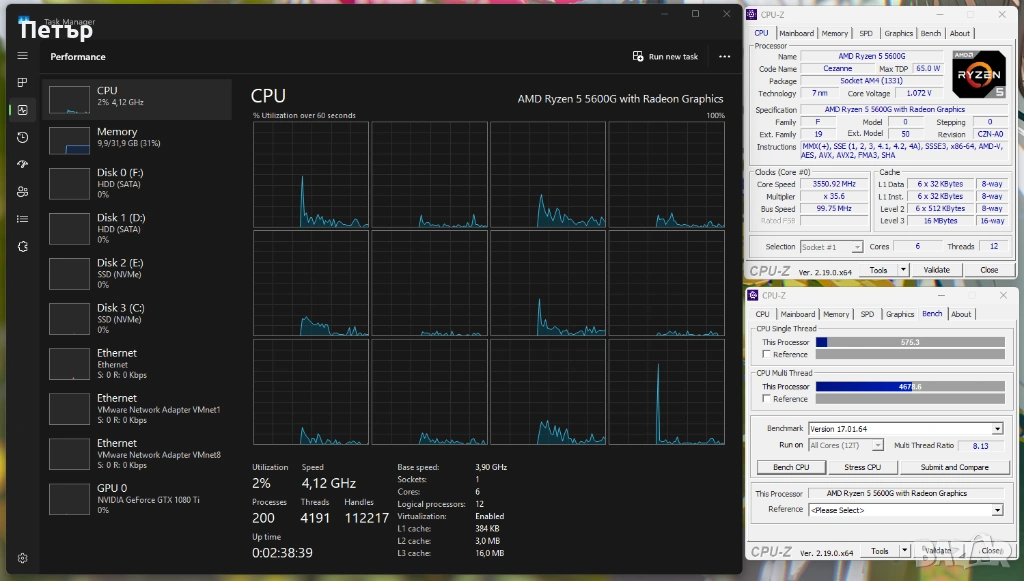
Task: Open the three-dot more options menu
Action: click(x=724, y=56)
